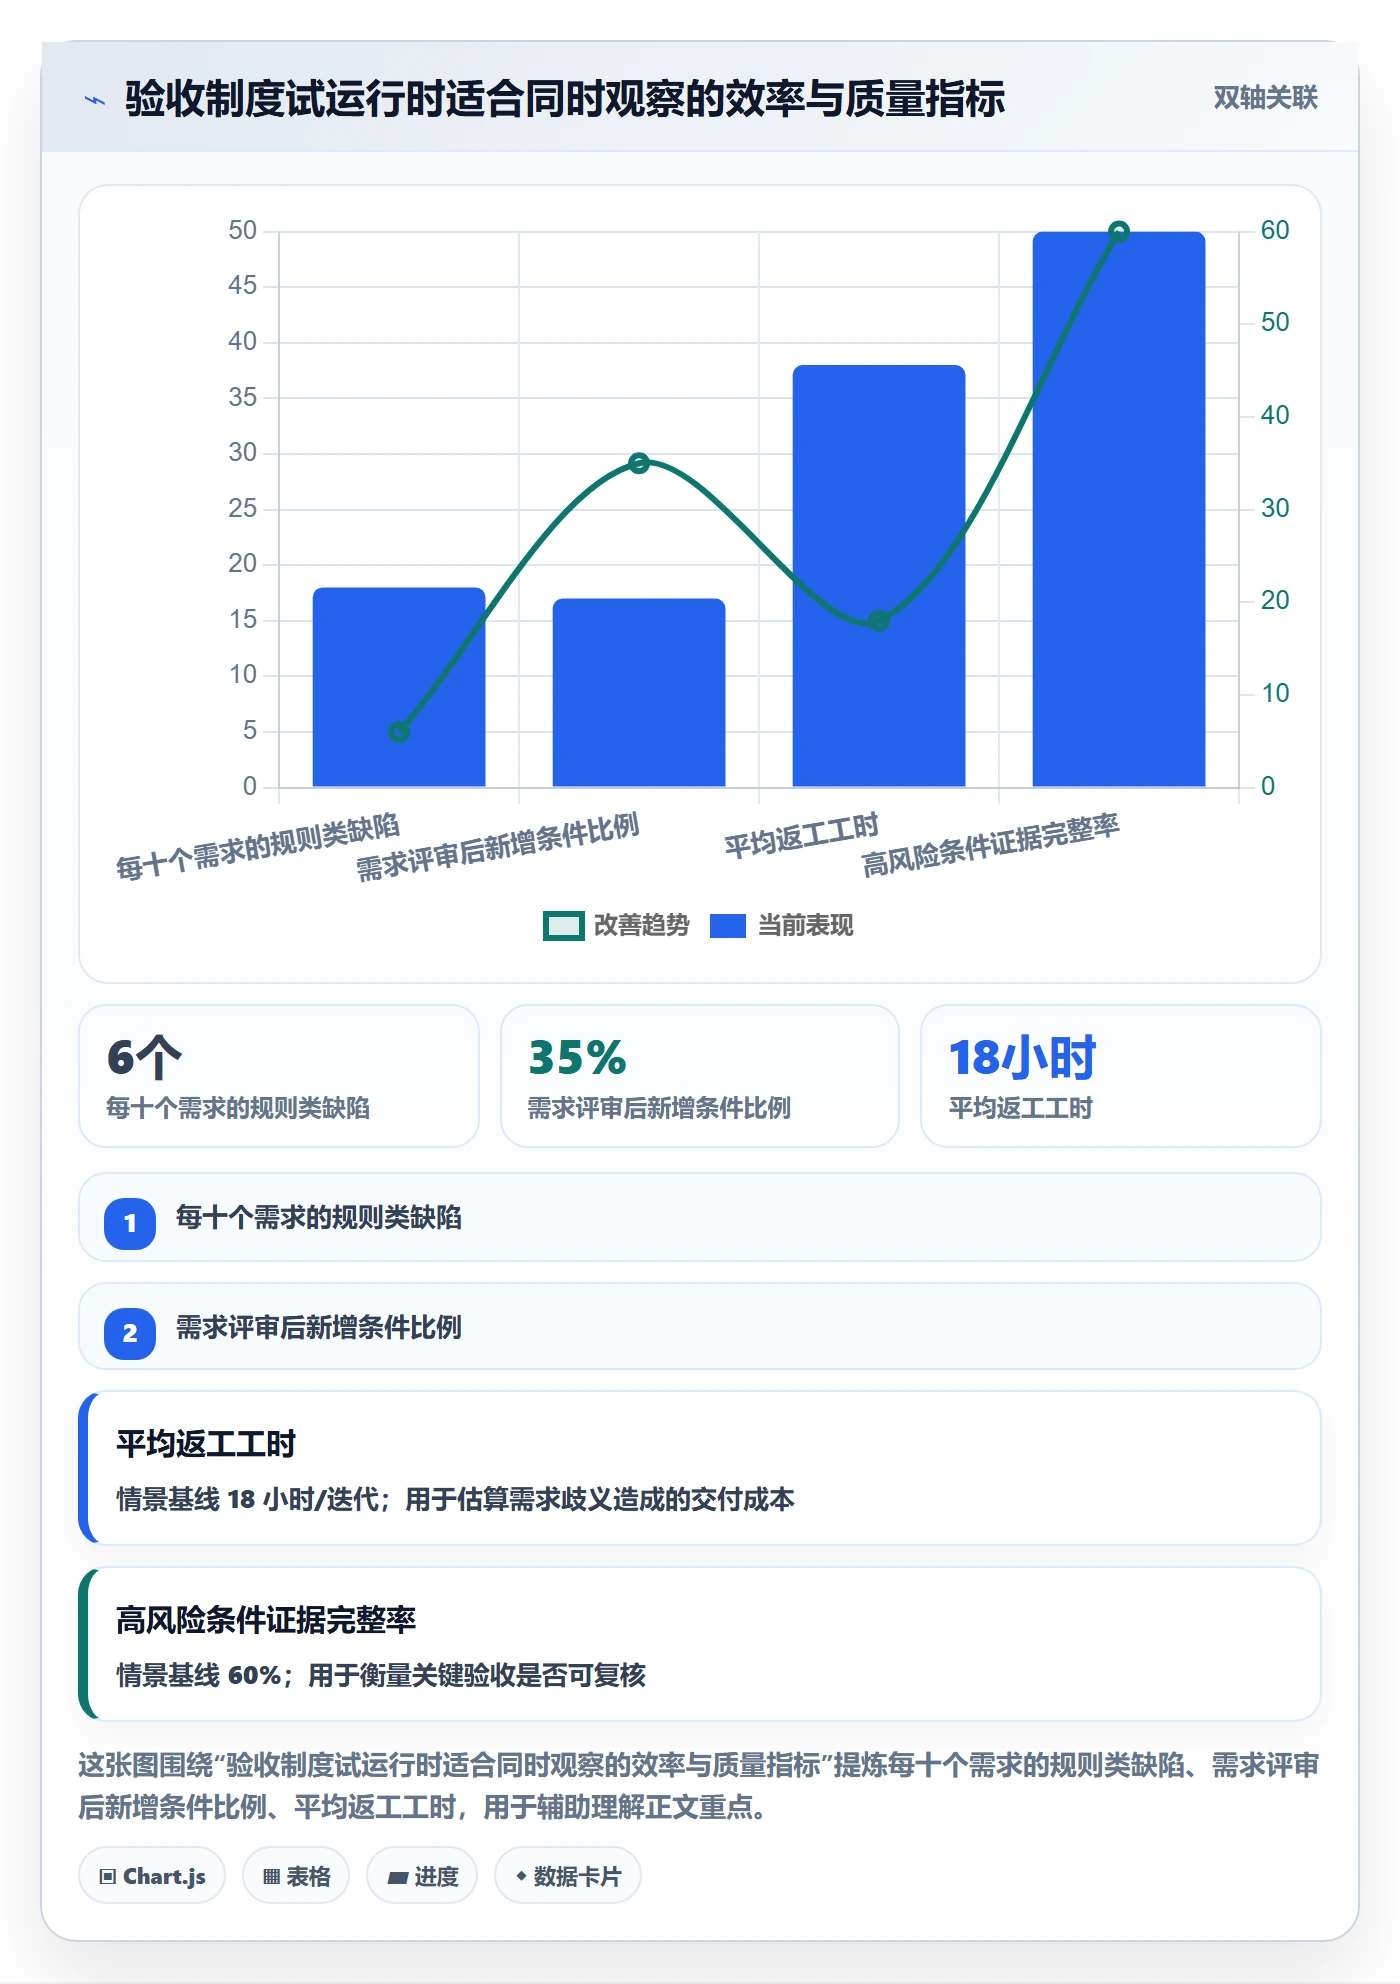Click the number 2 badge in the list

tap(130, 1333)
